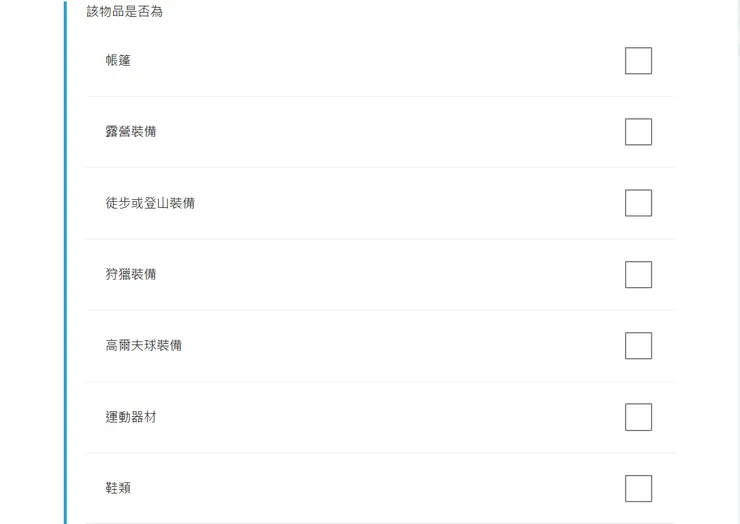Click the 狩獵裝備 label text

click(131, 275)
